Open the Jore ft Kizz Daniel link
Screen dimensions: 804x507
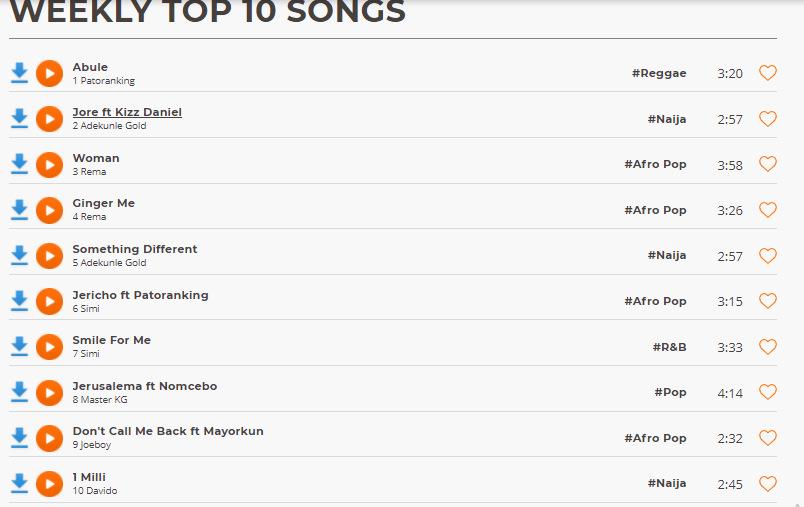[x=127, y=112]
